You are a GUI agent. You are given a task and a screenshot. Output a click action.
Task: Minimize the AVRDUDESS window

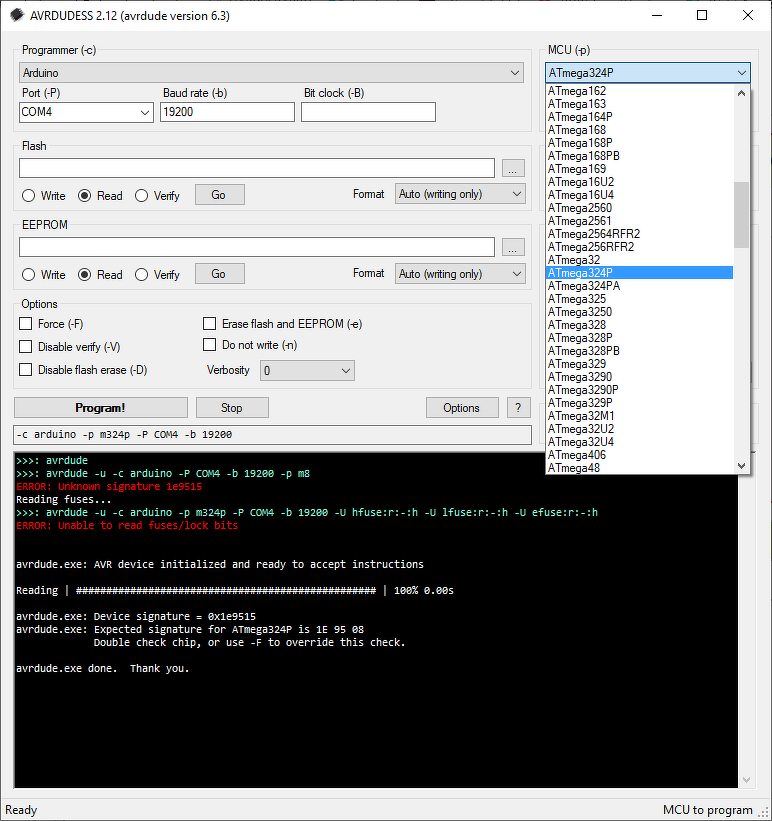[657, 15]
